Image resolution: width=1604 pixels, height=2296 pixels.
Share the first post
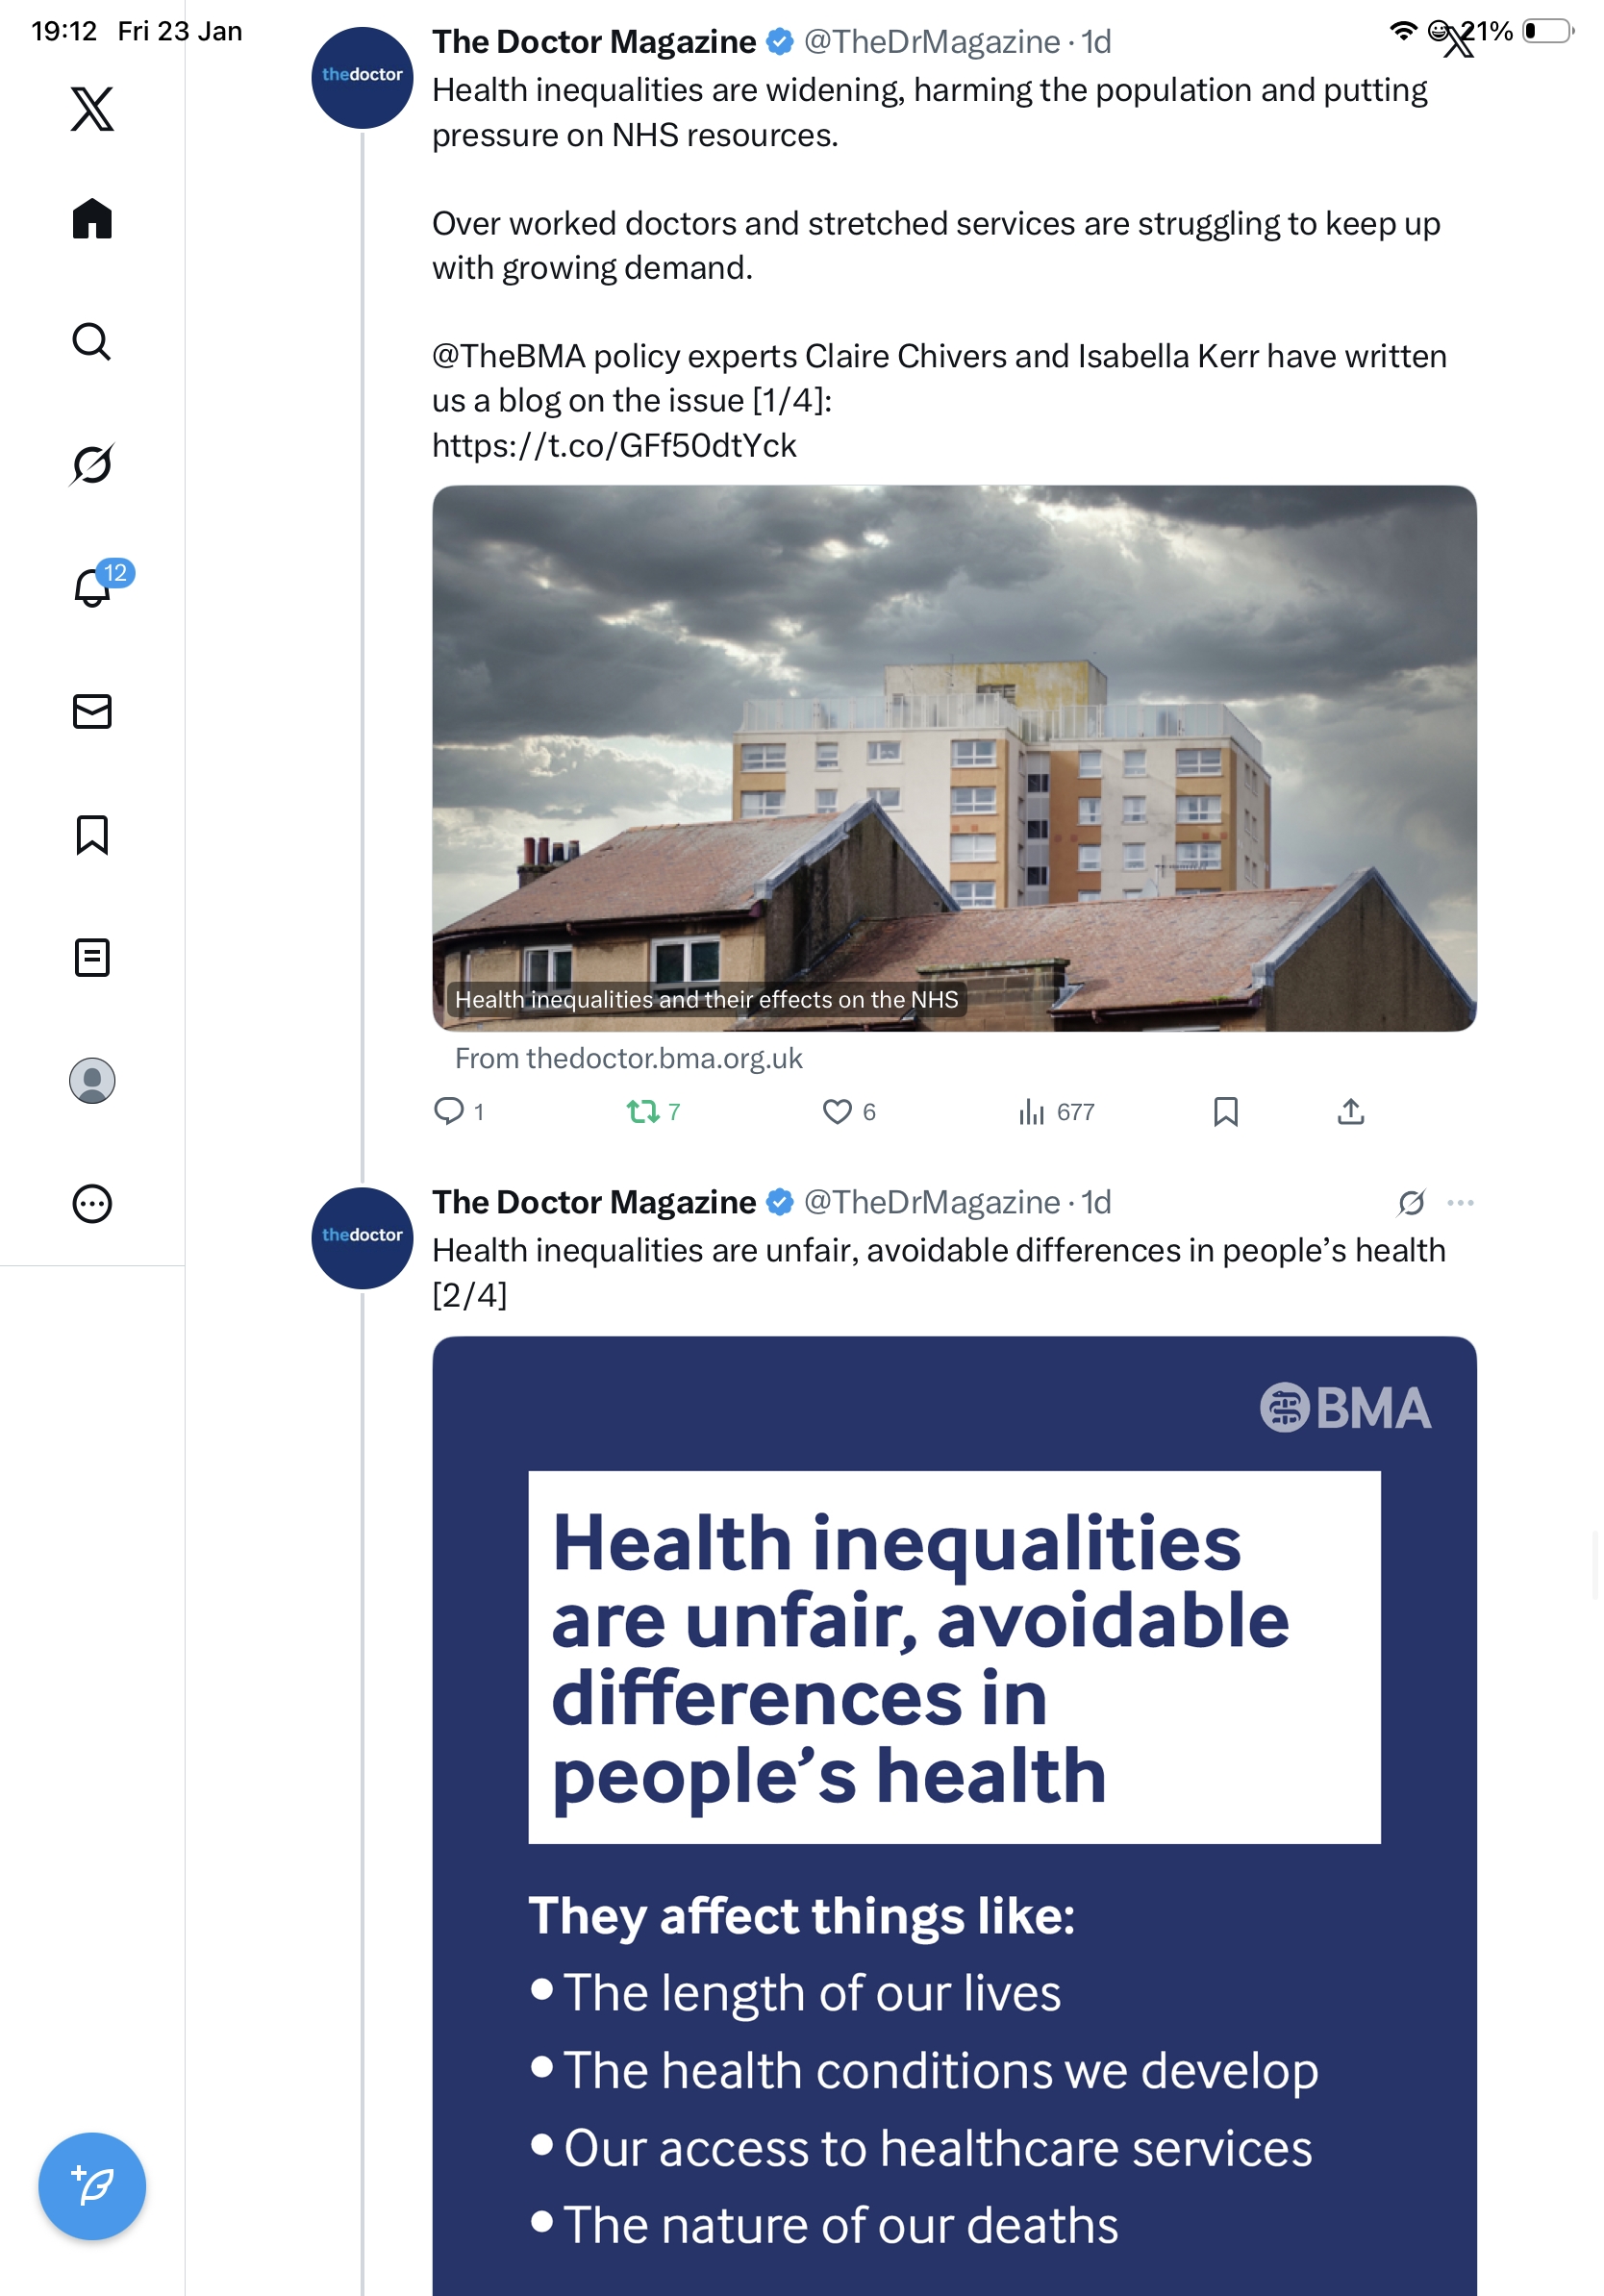[1350, 1111]
